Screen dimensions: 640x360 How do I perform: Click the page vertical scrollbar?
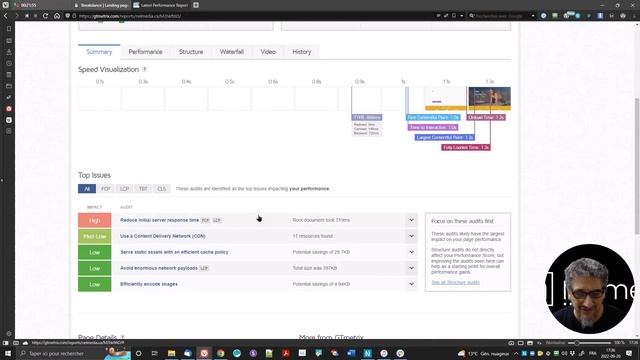point(637,165)
